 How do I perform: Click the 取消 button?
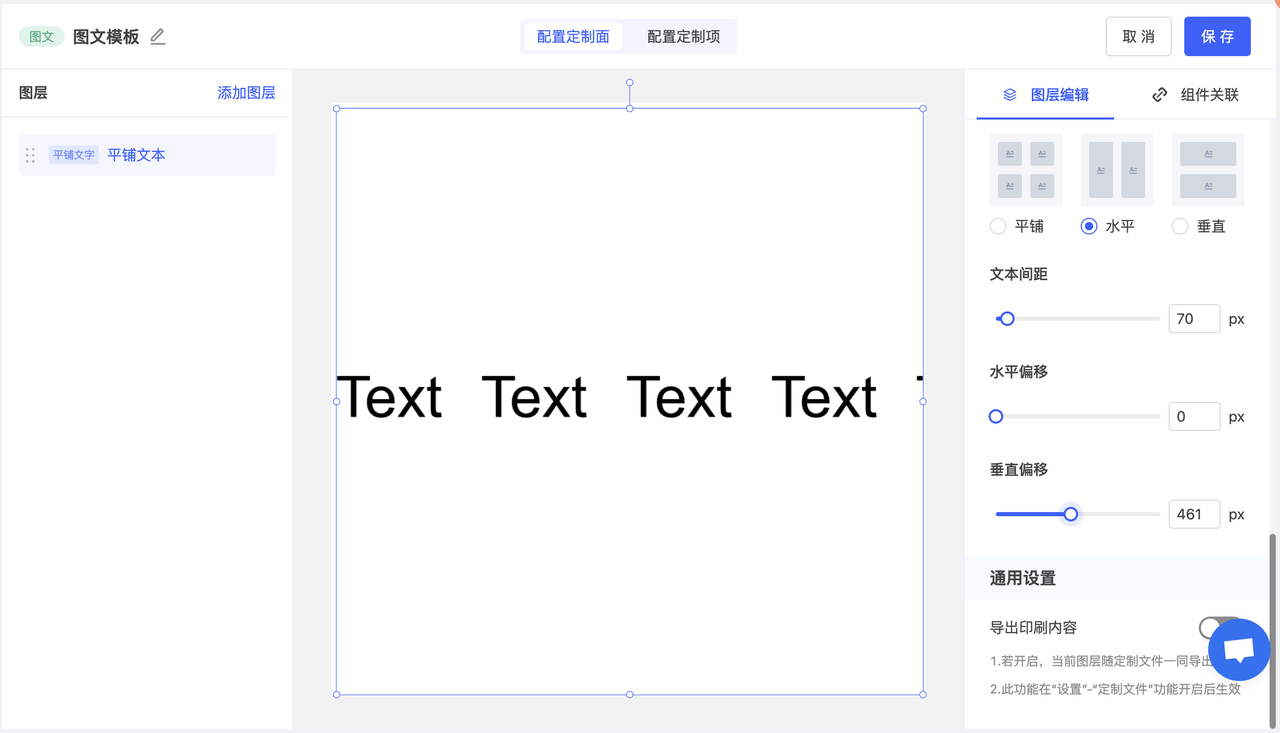1139,37
